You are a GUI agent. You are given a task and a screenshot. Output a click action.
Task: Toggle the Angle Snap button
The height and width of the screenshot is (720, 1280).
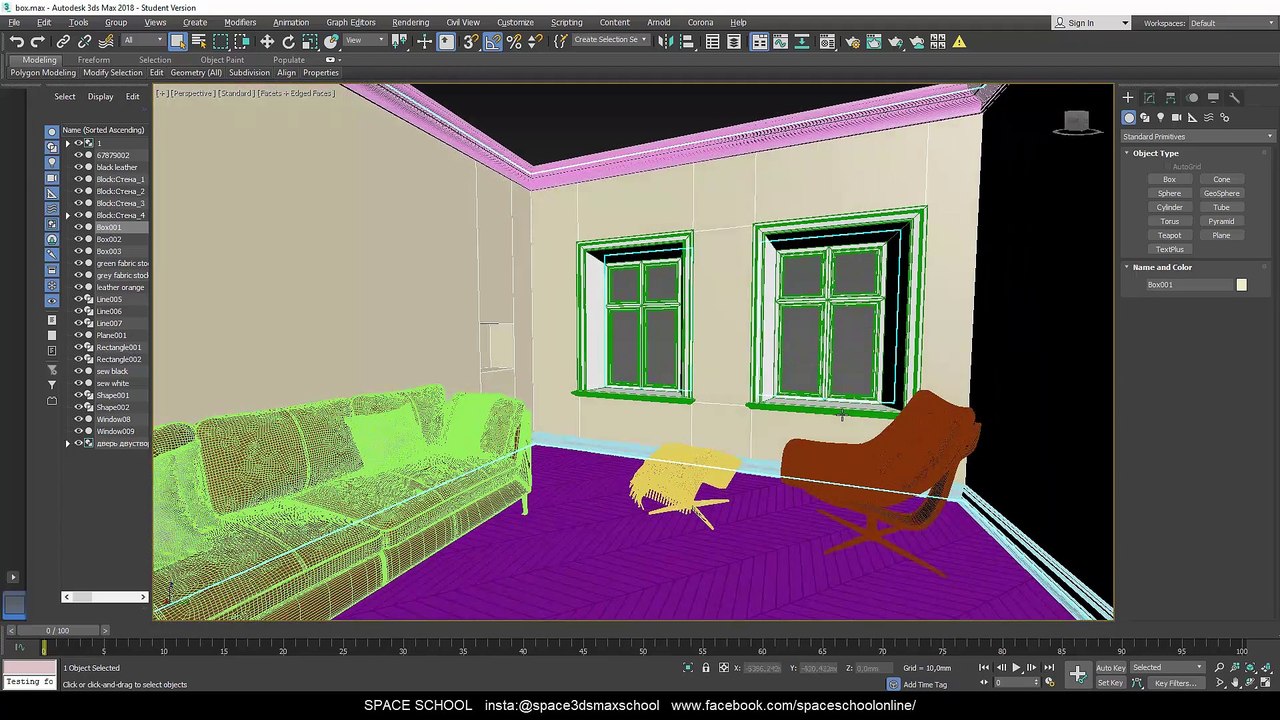(493, 41)
